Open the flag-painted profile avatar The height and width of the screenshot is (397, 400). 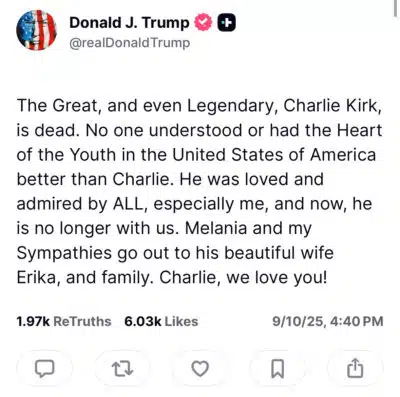37,30
